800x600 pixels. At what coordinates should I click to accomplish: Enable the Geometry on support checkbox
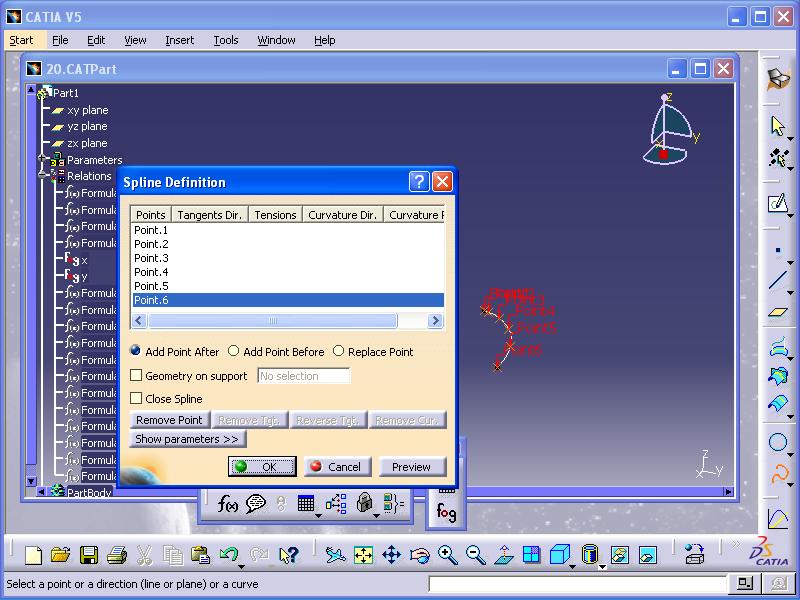(x=137, y=376)
